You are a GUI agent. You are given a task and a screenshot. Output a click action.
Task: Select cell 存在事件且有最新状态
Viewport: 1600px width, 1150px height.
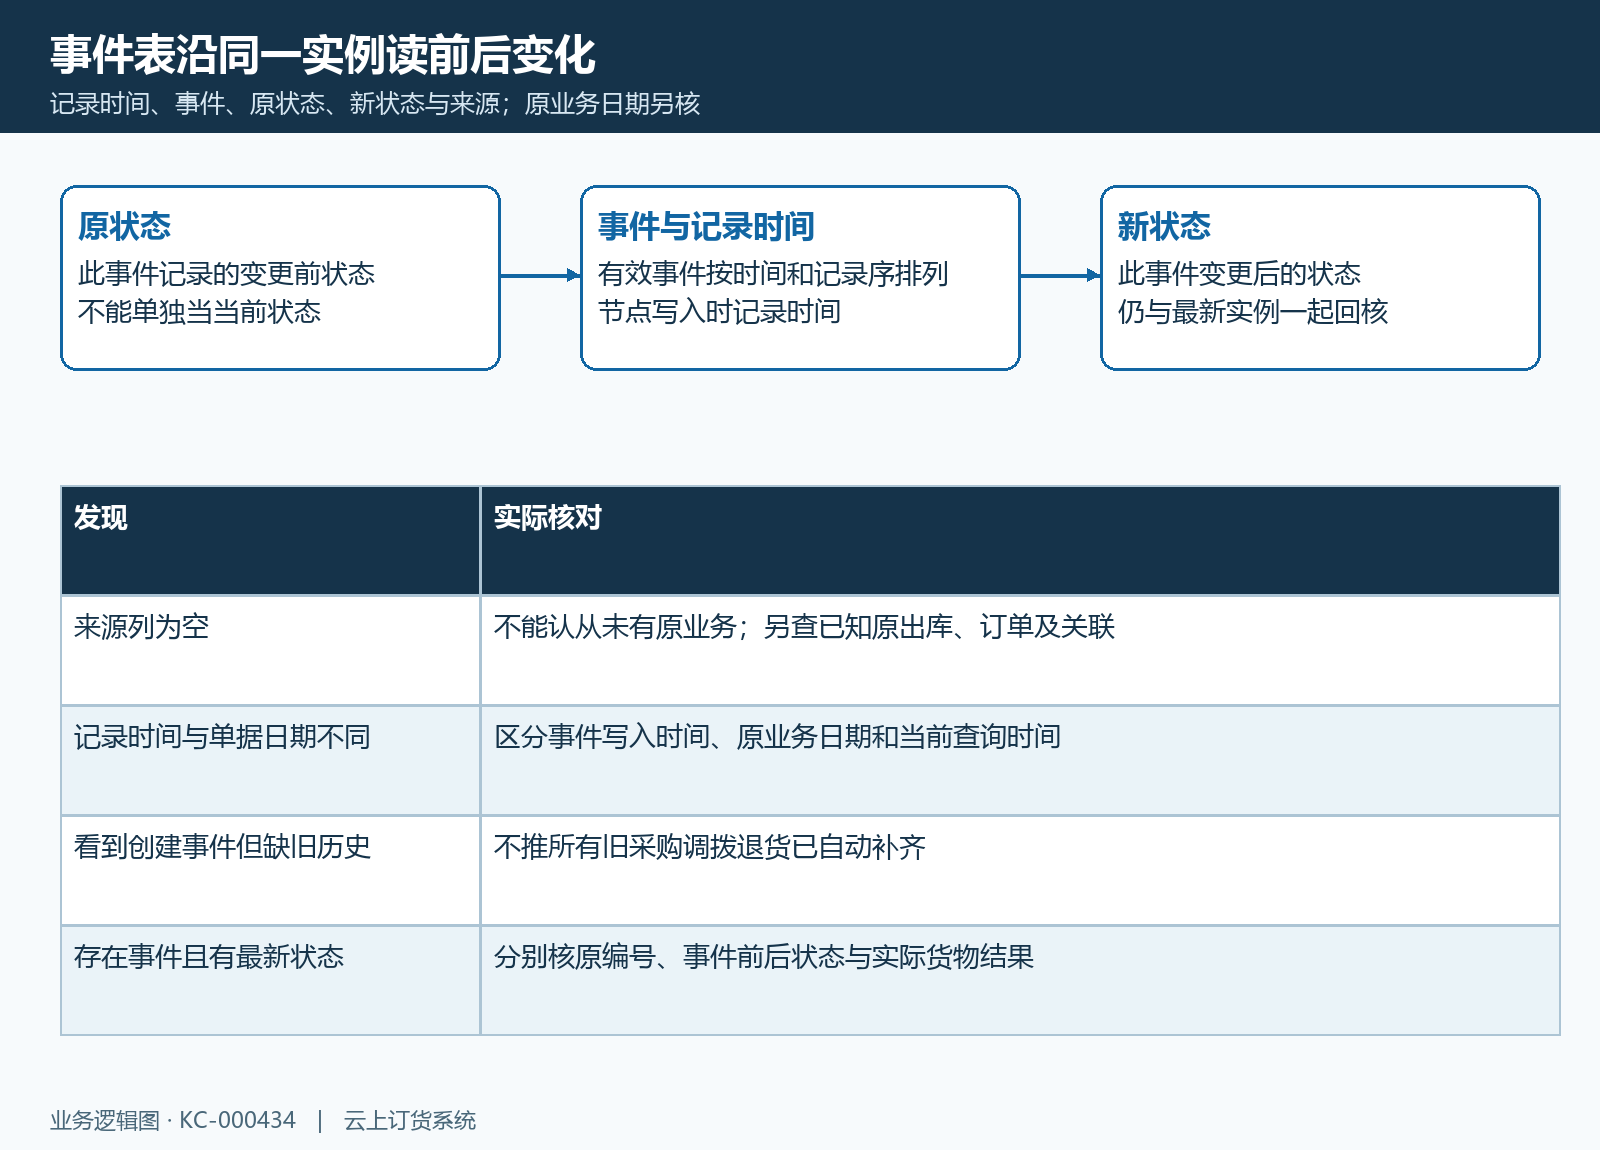(x=271, y=981)
